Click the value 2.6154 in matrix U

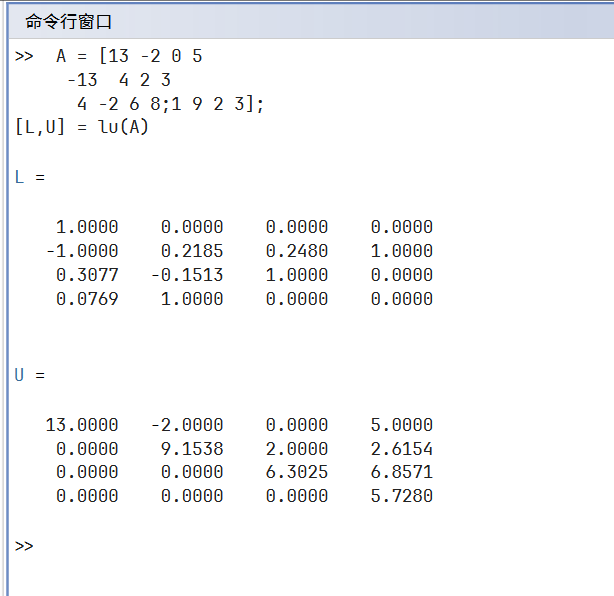tap(402, 449)
